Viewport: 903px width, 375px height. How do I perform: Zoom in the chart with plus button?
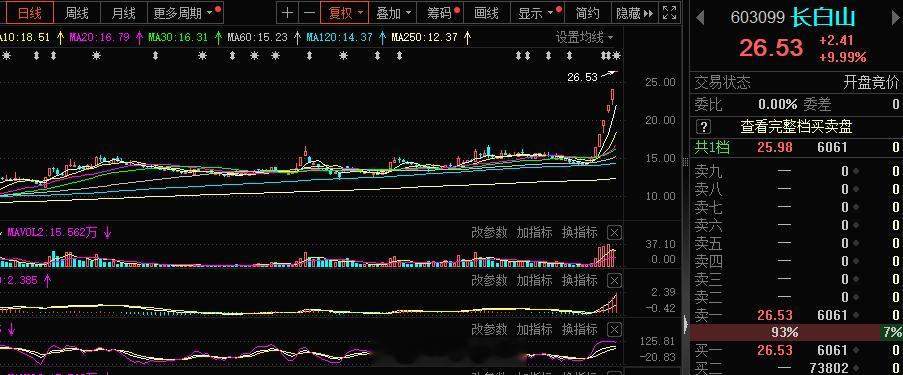point(288,13)
